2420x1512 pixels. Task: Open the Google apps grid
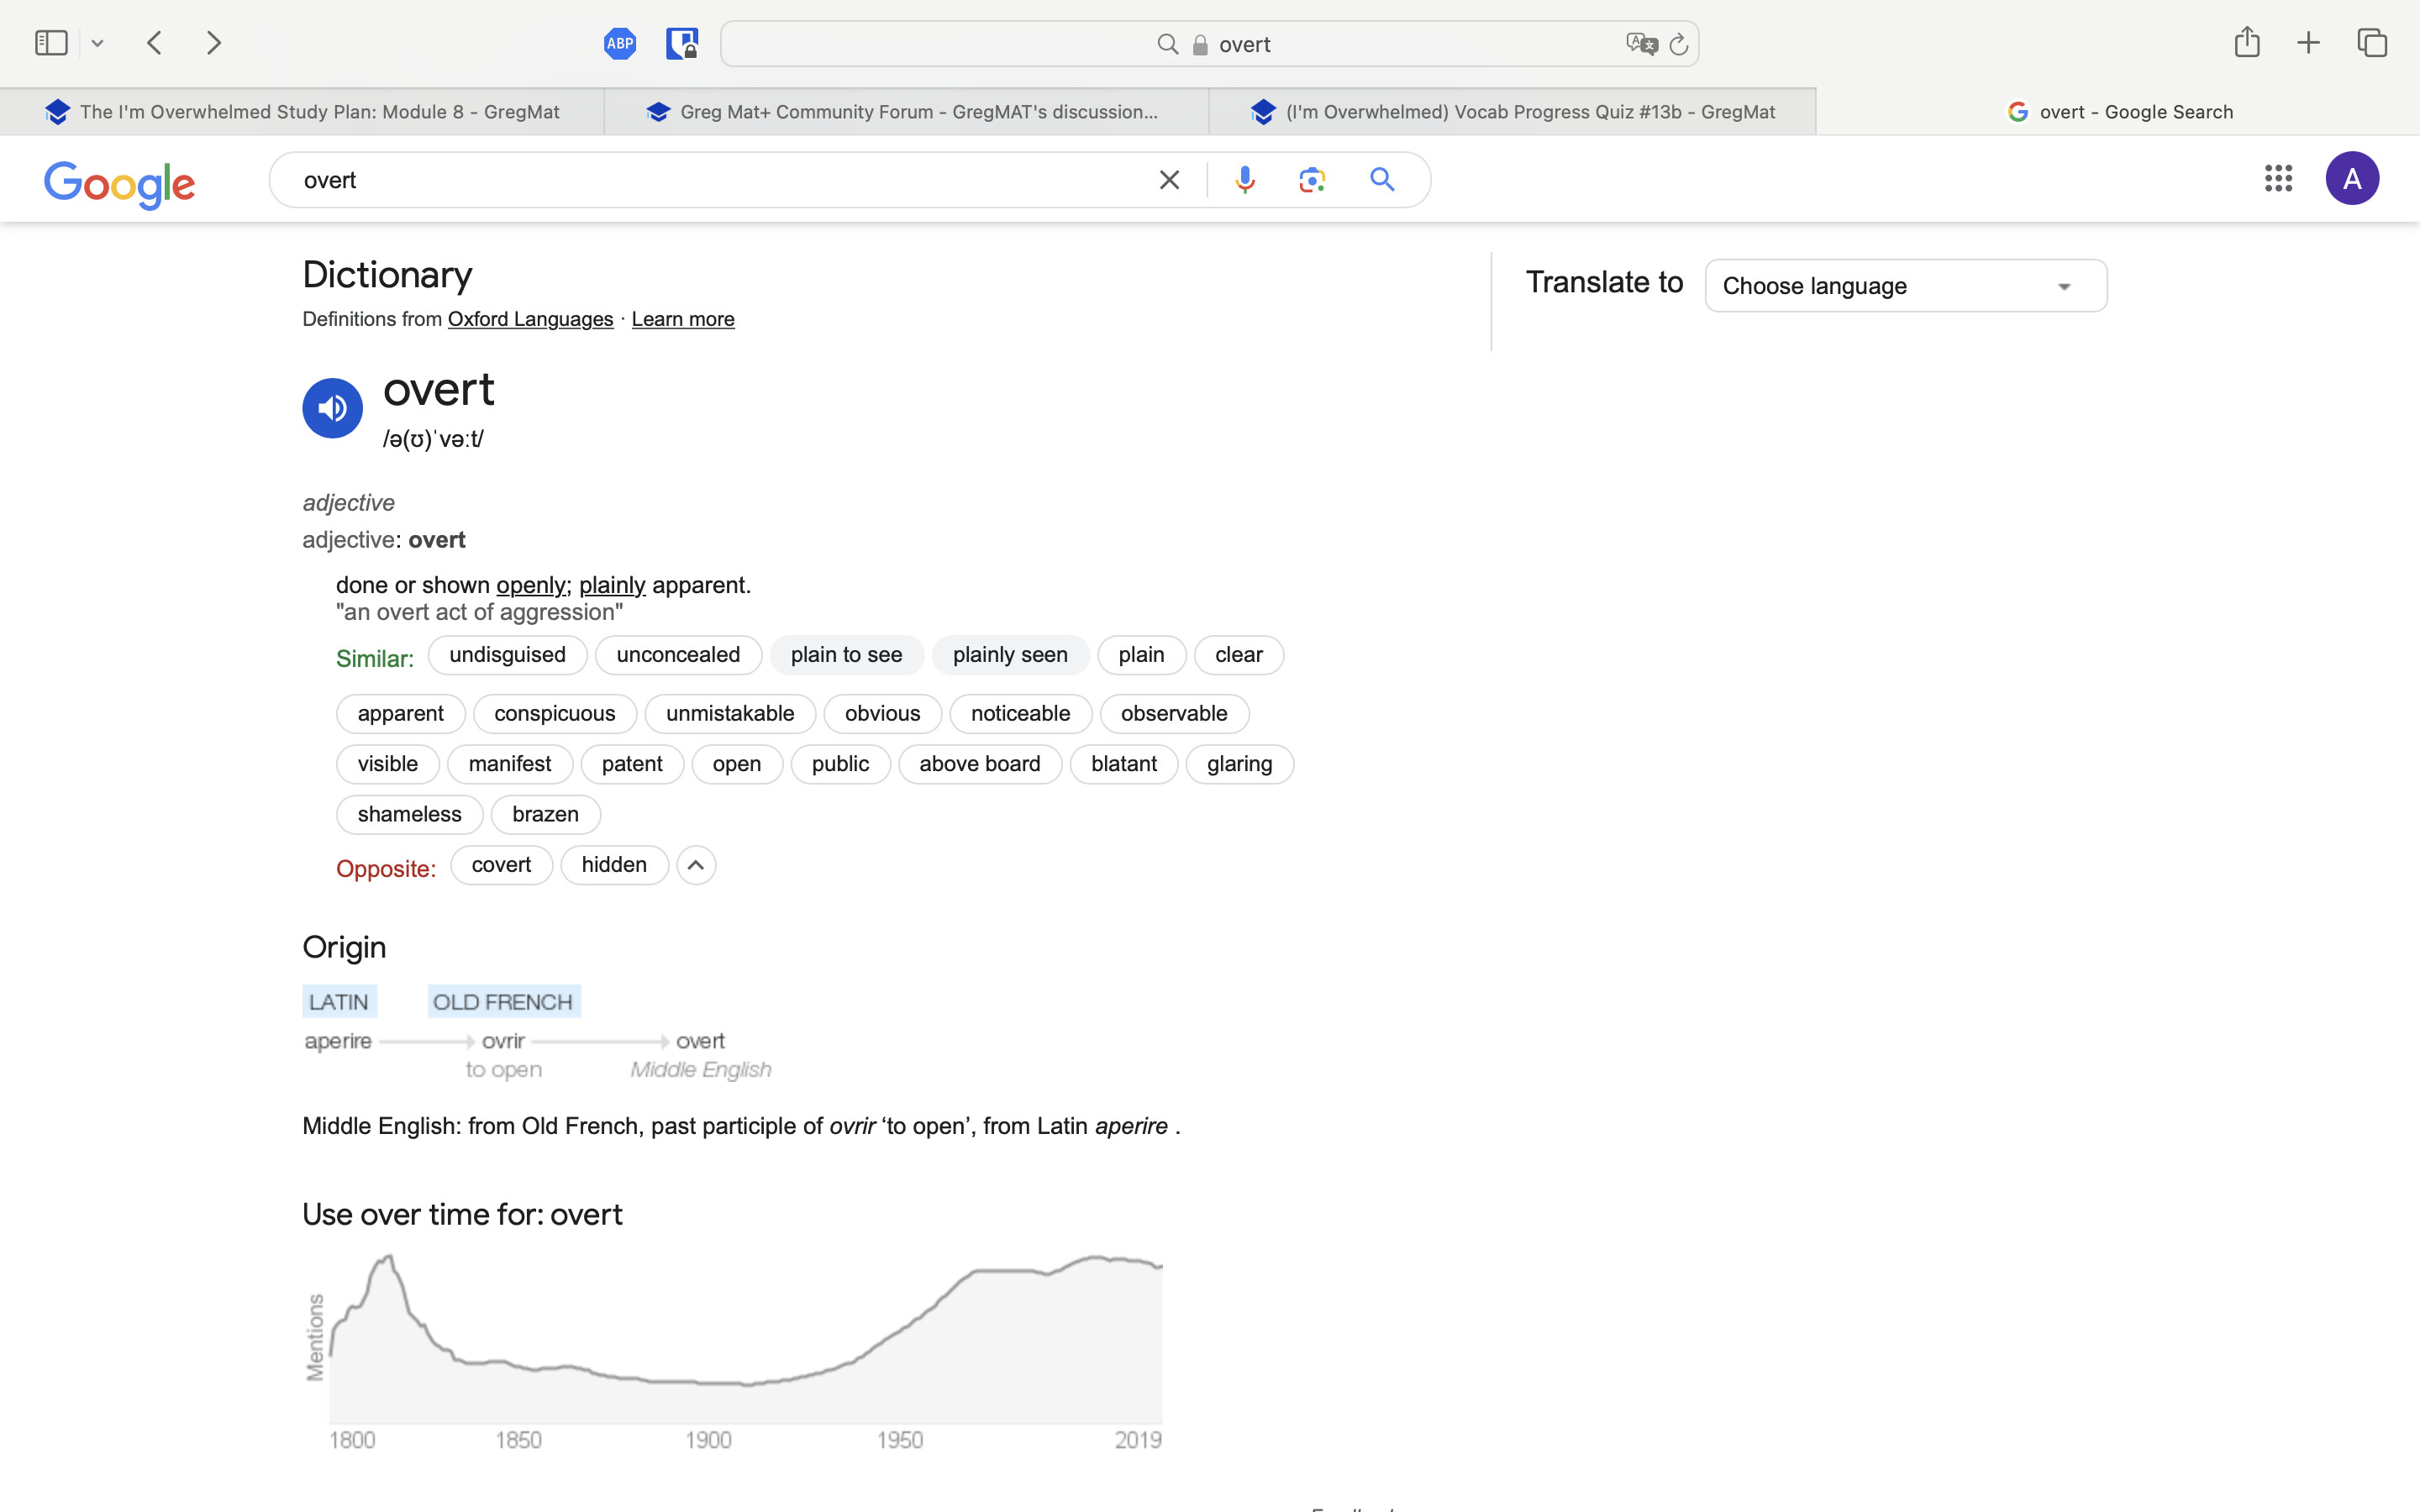click(2278, 179)
